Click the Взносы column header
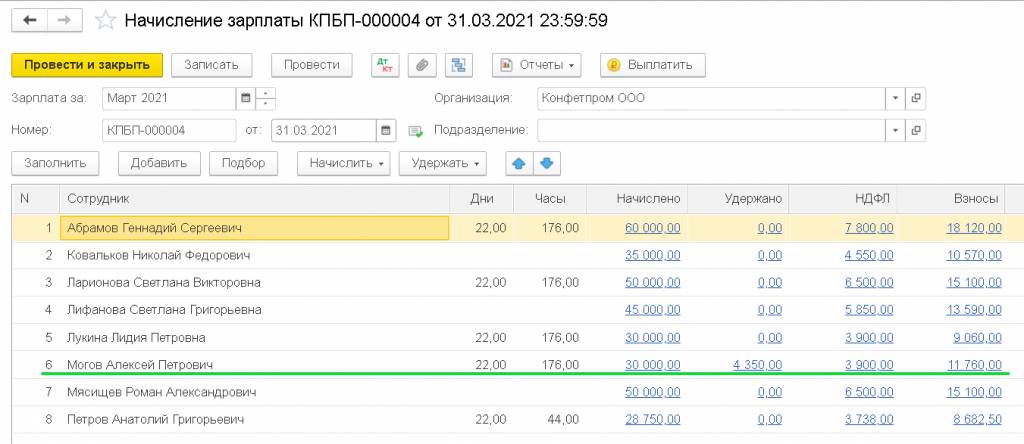This screenshot has height=444, width=1024. tap(952, 198)
